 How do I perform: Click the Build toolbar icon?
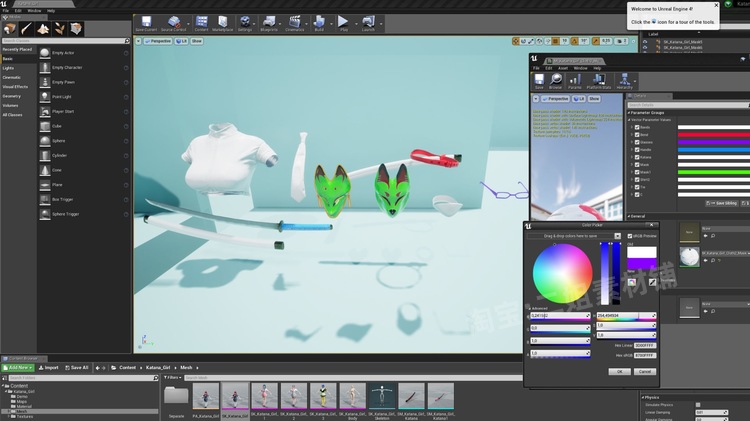[319, 23]
